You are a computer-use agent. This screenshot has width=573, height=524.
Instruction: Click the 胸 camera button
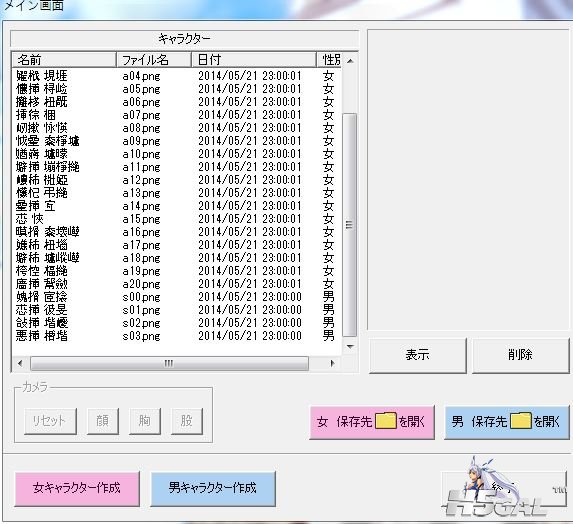click(x=145, y=421)
